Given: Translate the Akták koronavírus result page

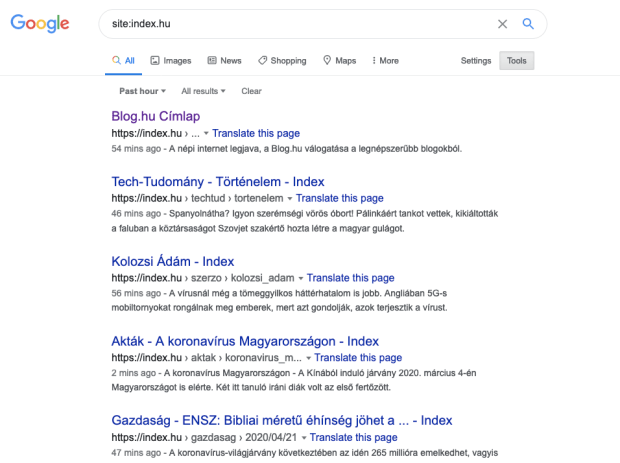Looking at the screenshot, I should coord(359,357).
